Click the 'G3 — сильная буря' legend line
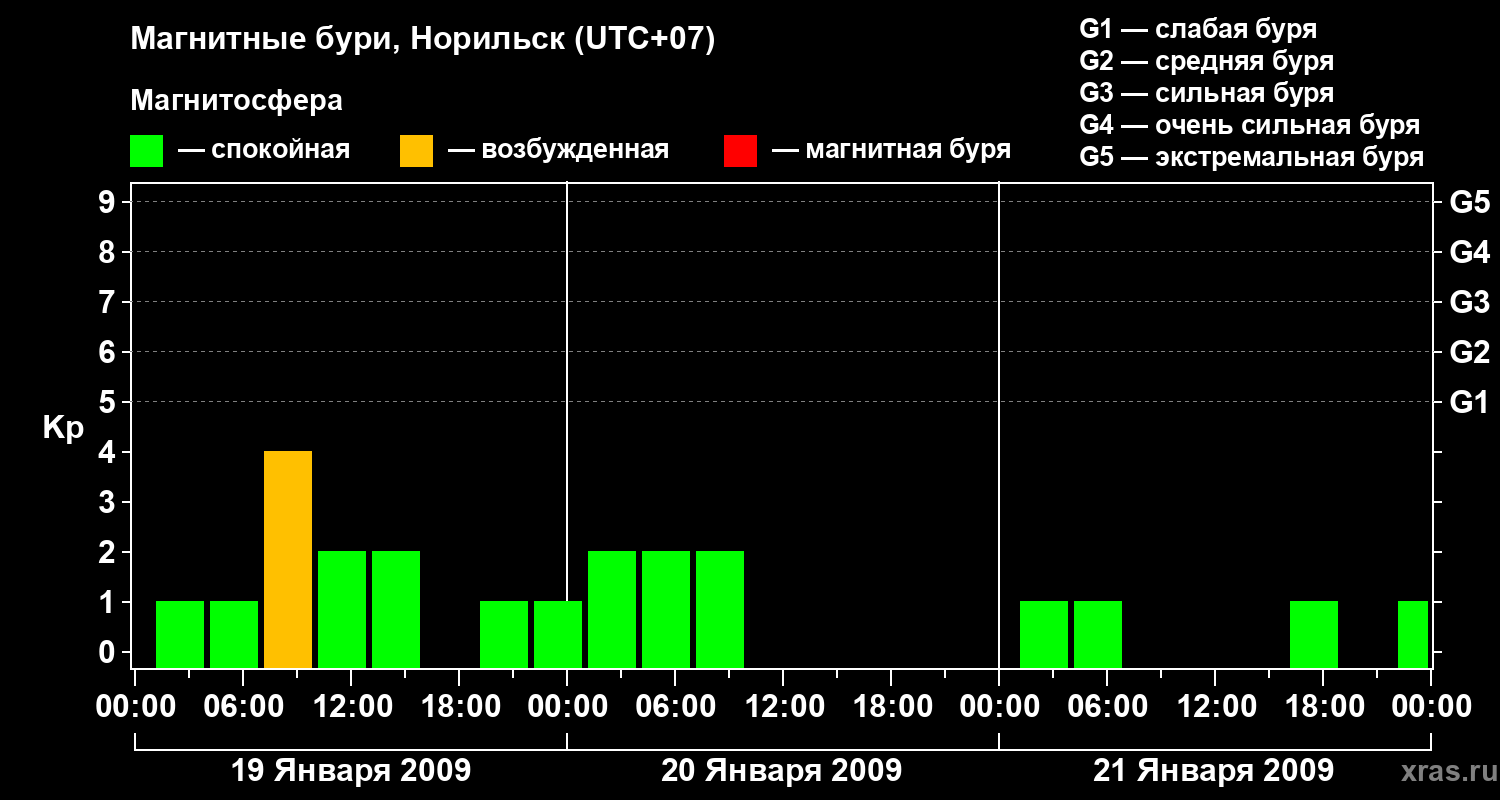1500x800 pixels. pyautogui.click(x=1206, y=93)
